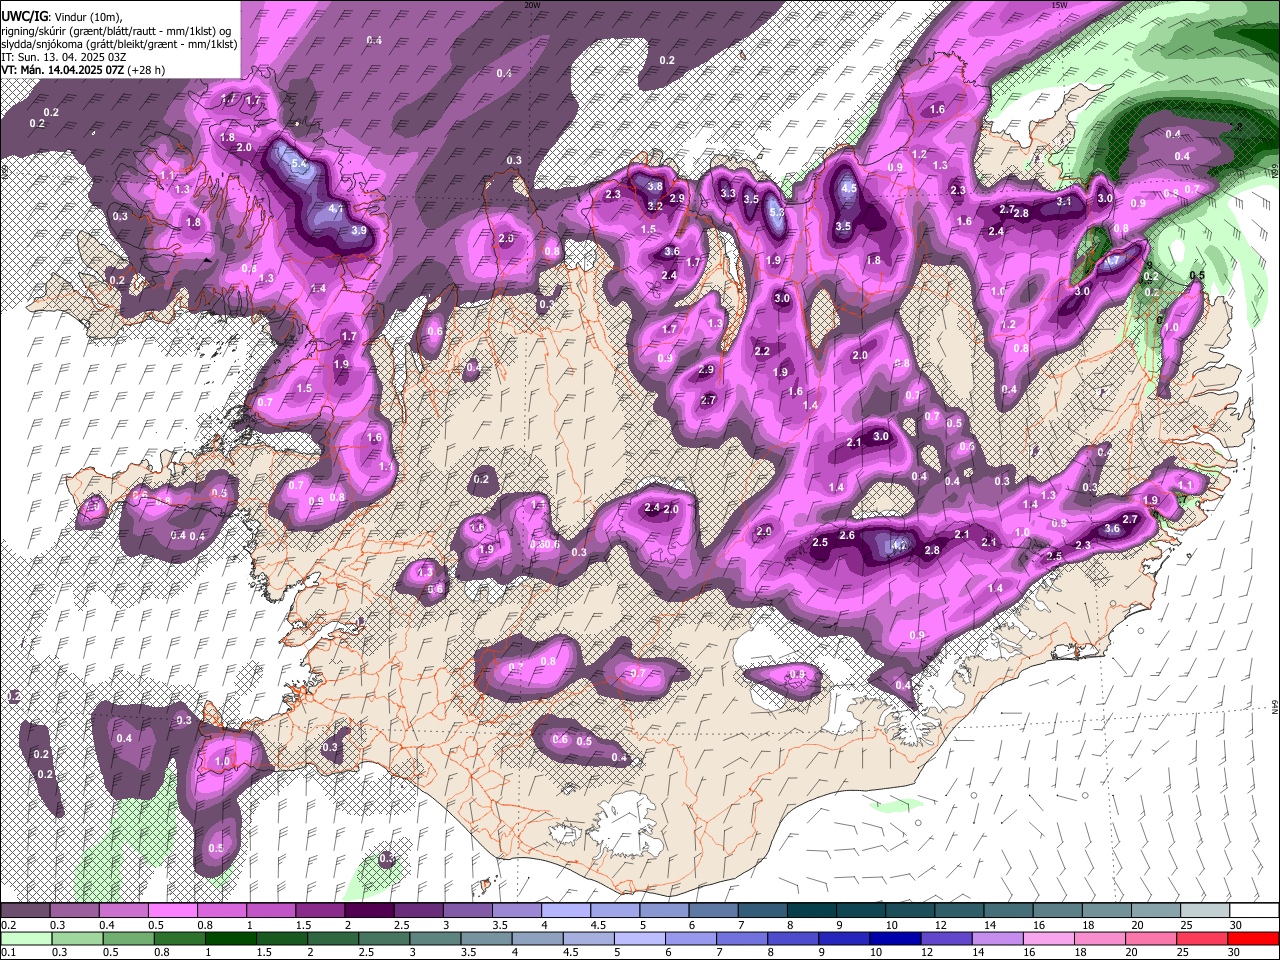
Task: Pick upper legend swatch between 0.5 and 0.8
Action: tap(171, 911)
